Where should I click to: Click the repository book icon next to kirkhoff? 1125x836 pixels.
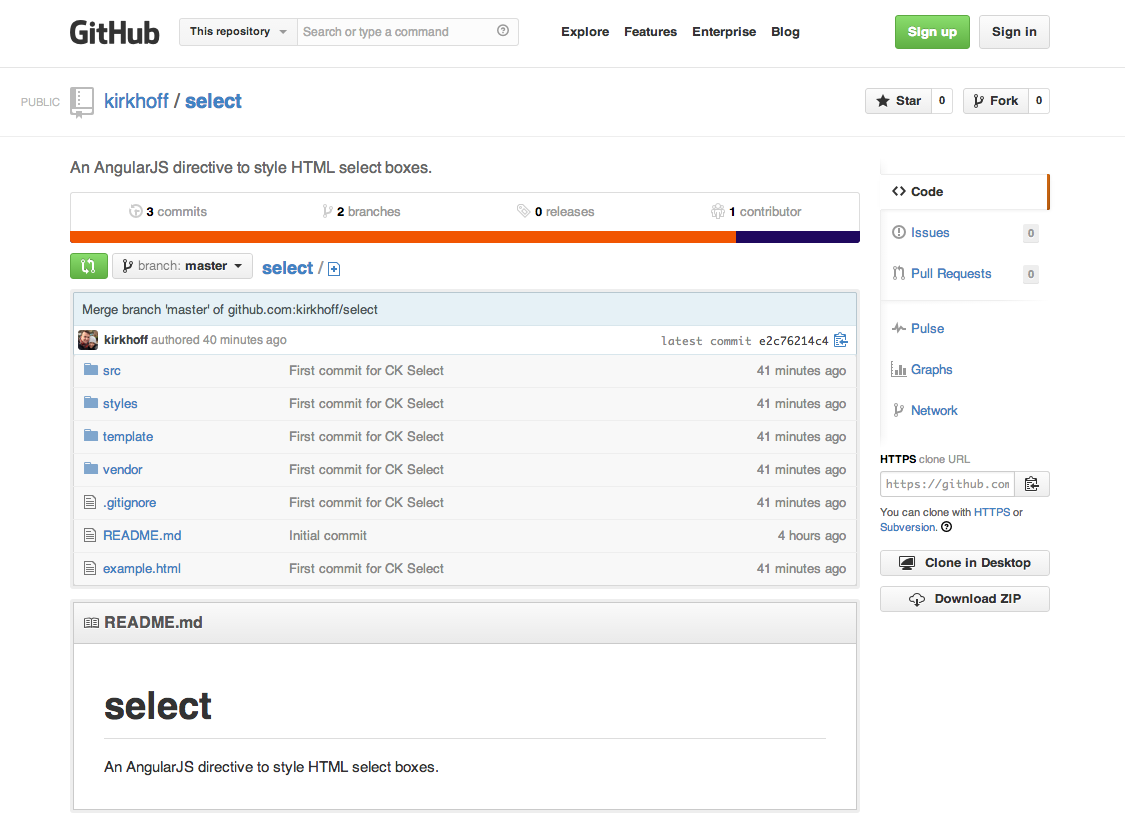tap(82, 102)
